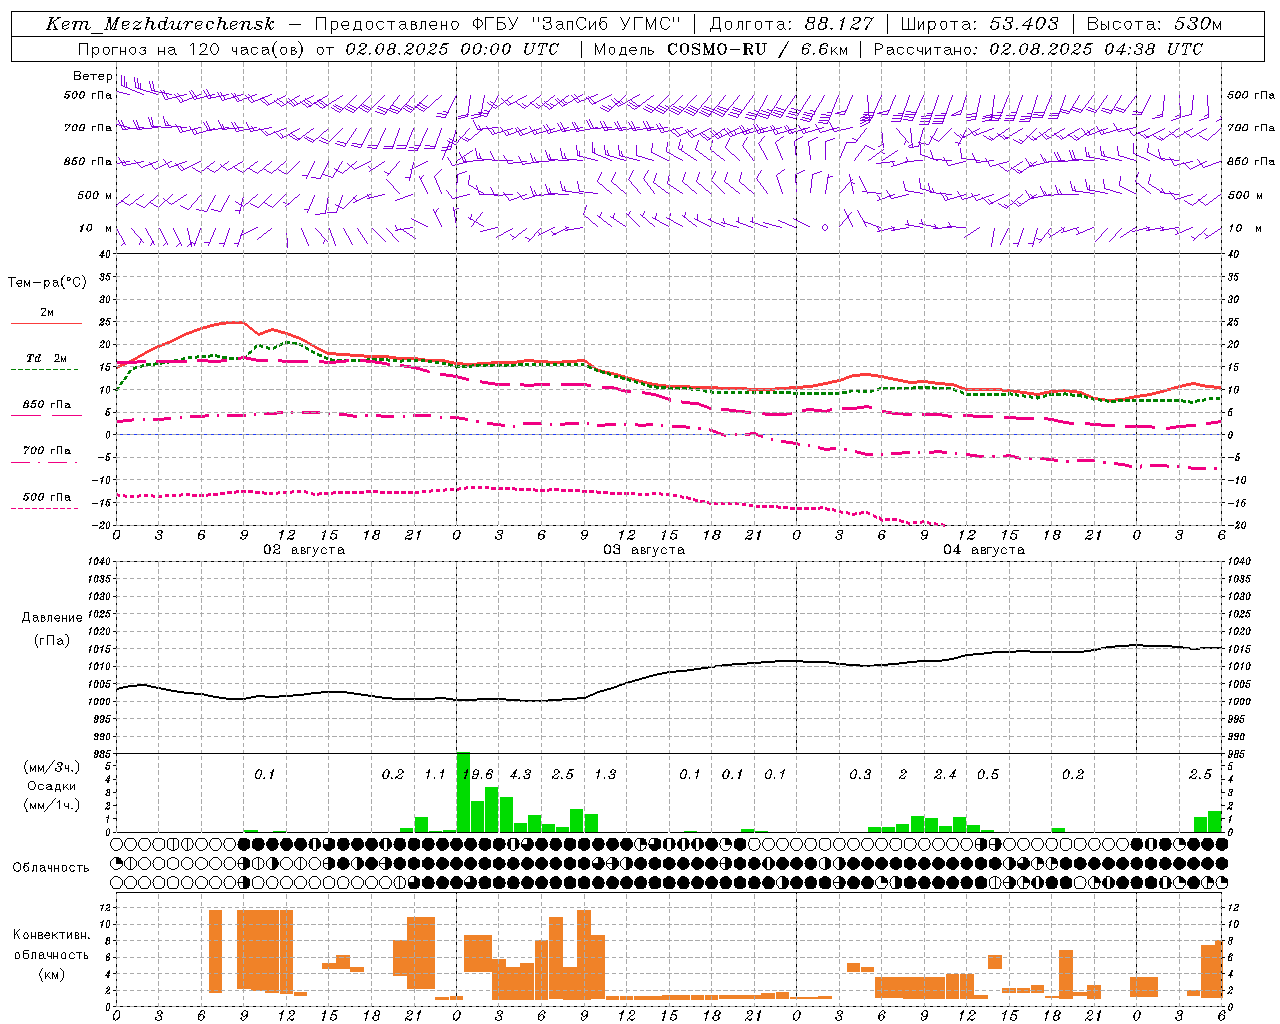Screen dimensions: 1280x1024
Task: Click the provider text ФГБУ "ЗапСиб УГМС"
Action: pos(575,24)
